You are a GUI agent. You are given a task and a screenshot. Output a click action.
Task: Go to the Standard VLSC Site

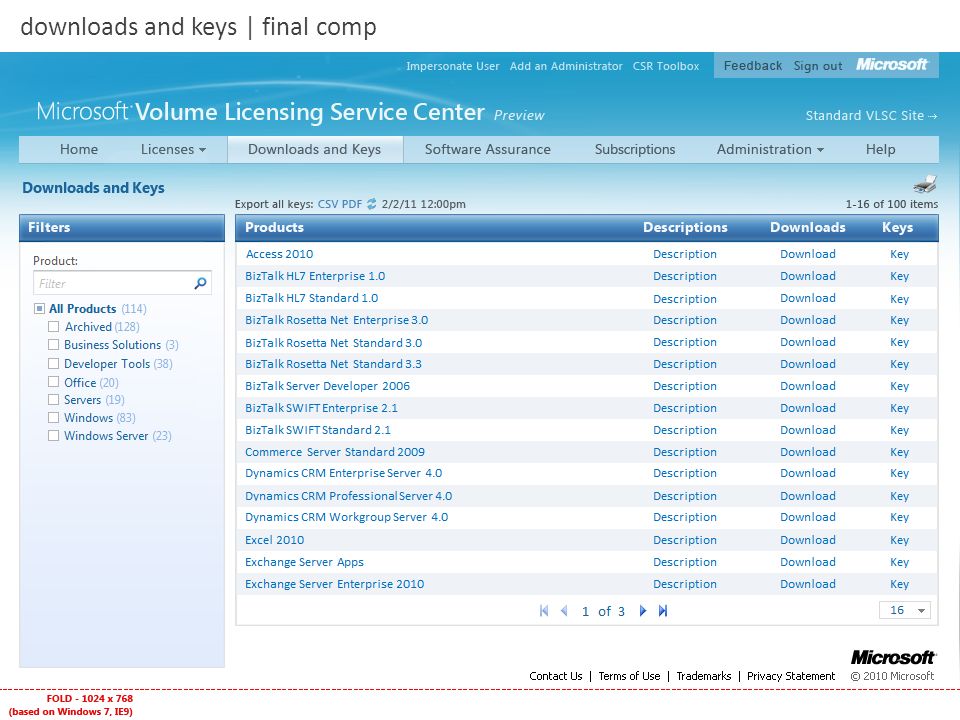tap(871, 116)
